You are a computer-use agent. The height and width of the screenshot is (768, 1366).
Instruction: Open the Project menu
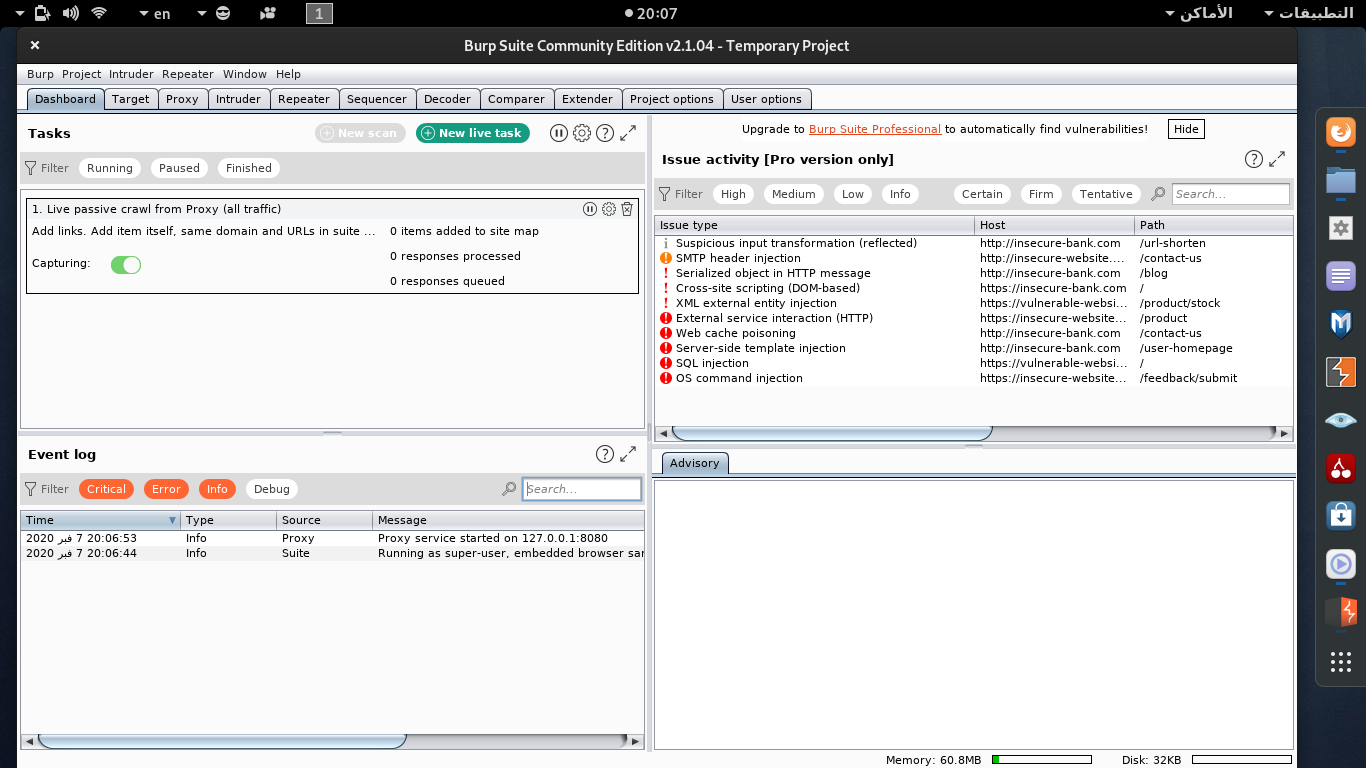pos(82,74)
